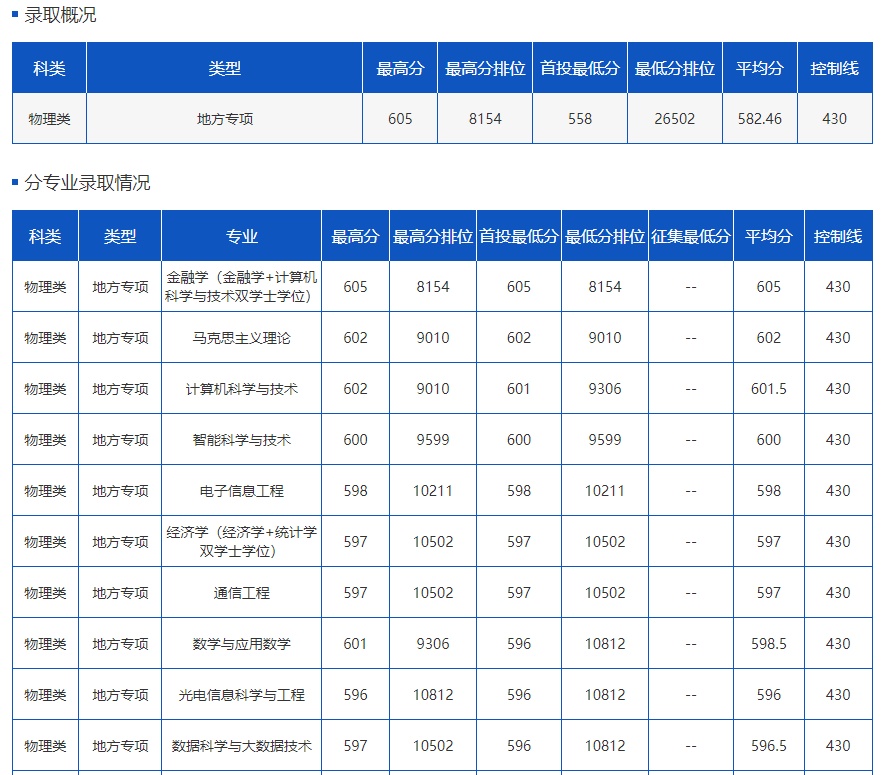Select the 数据科学与大数据技术 major cell

241,746
